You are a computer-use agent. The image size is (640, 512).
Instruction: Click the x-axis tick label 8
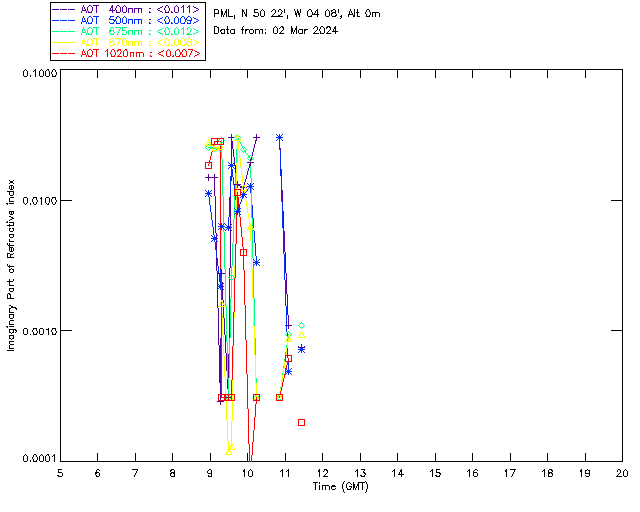pyautogui.click(x=173, y=473)
